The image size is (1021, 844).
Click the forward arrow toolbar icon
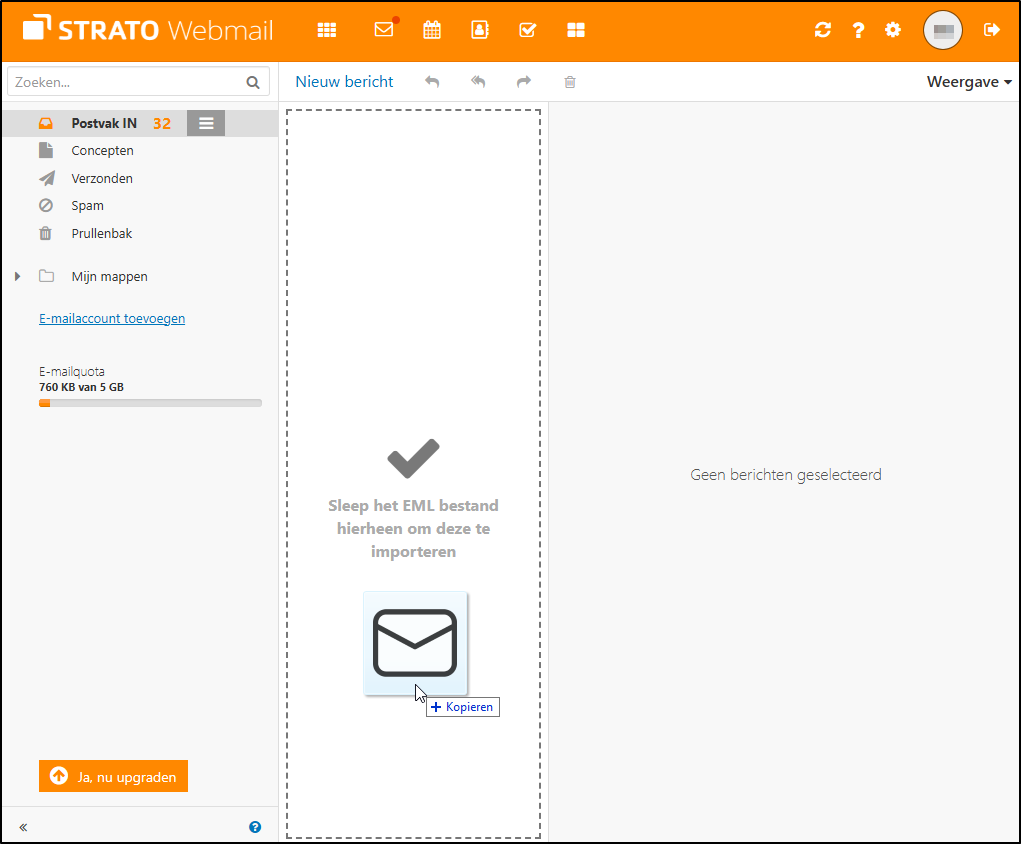[x=523, y=81]
